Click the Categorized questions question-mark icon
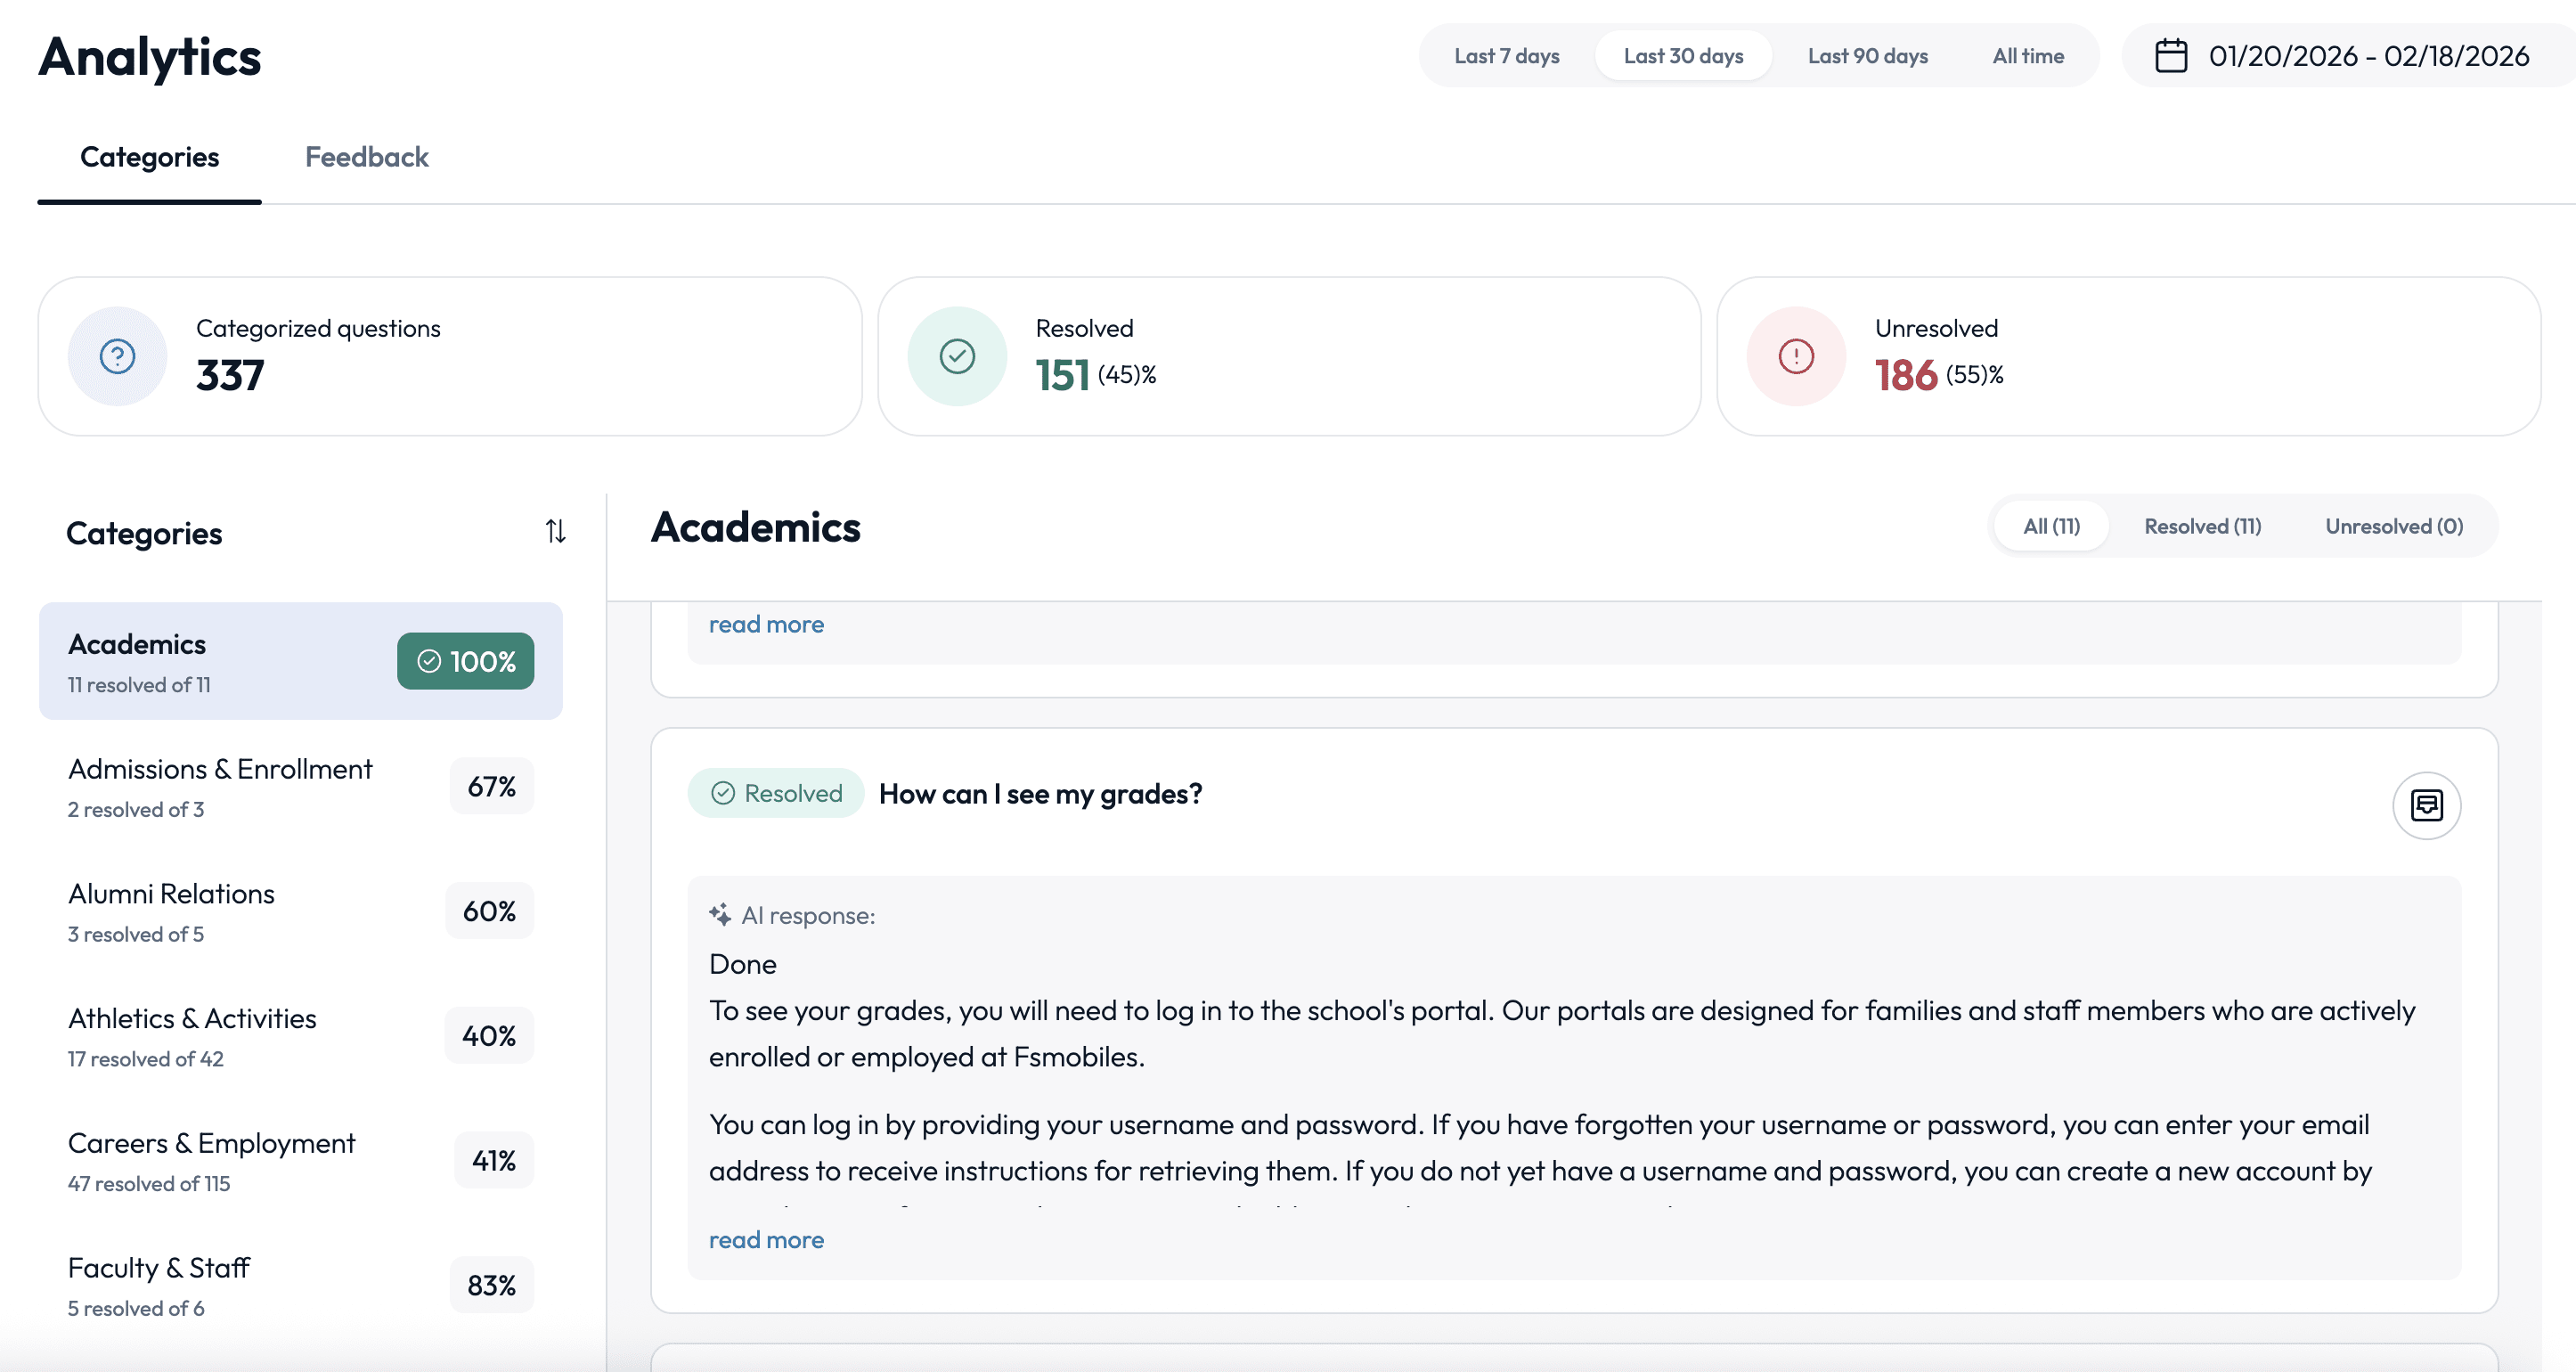 click(117, 356)
